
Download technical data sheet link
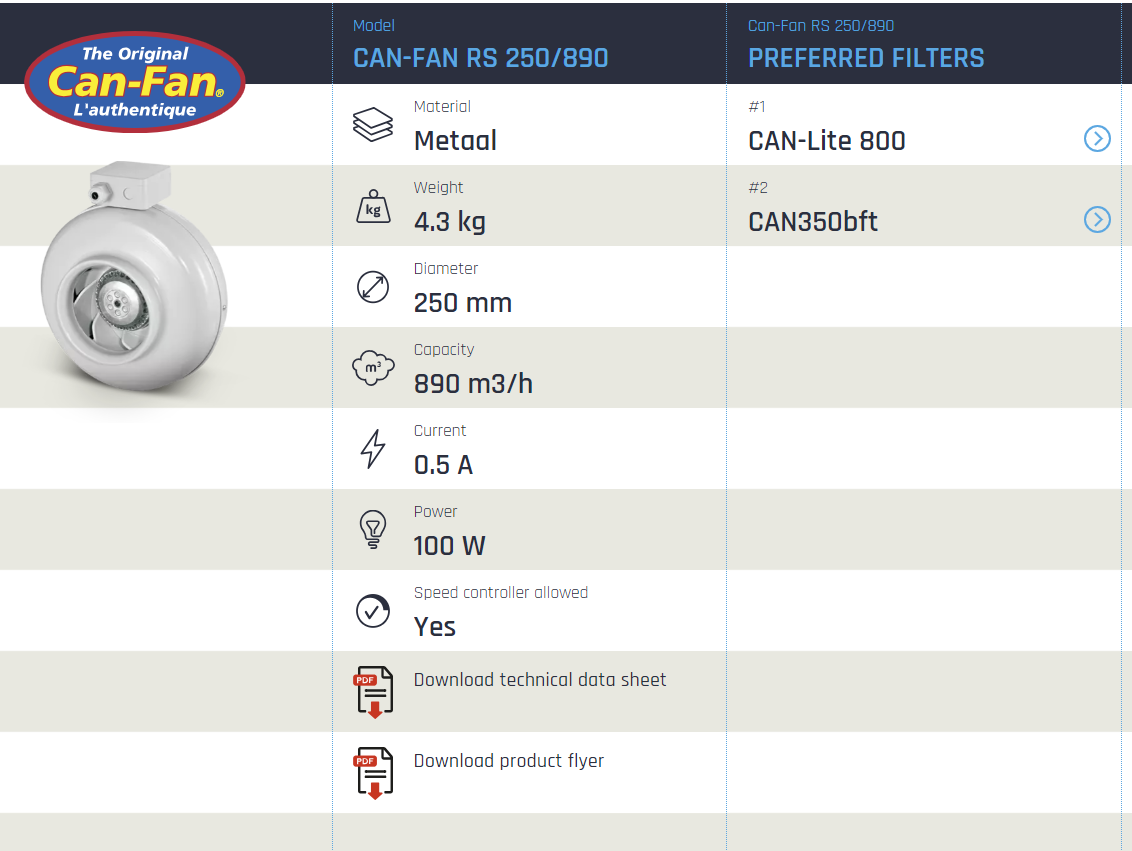click(540, 680)
